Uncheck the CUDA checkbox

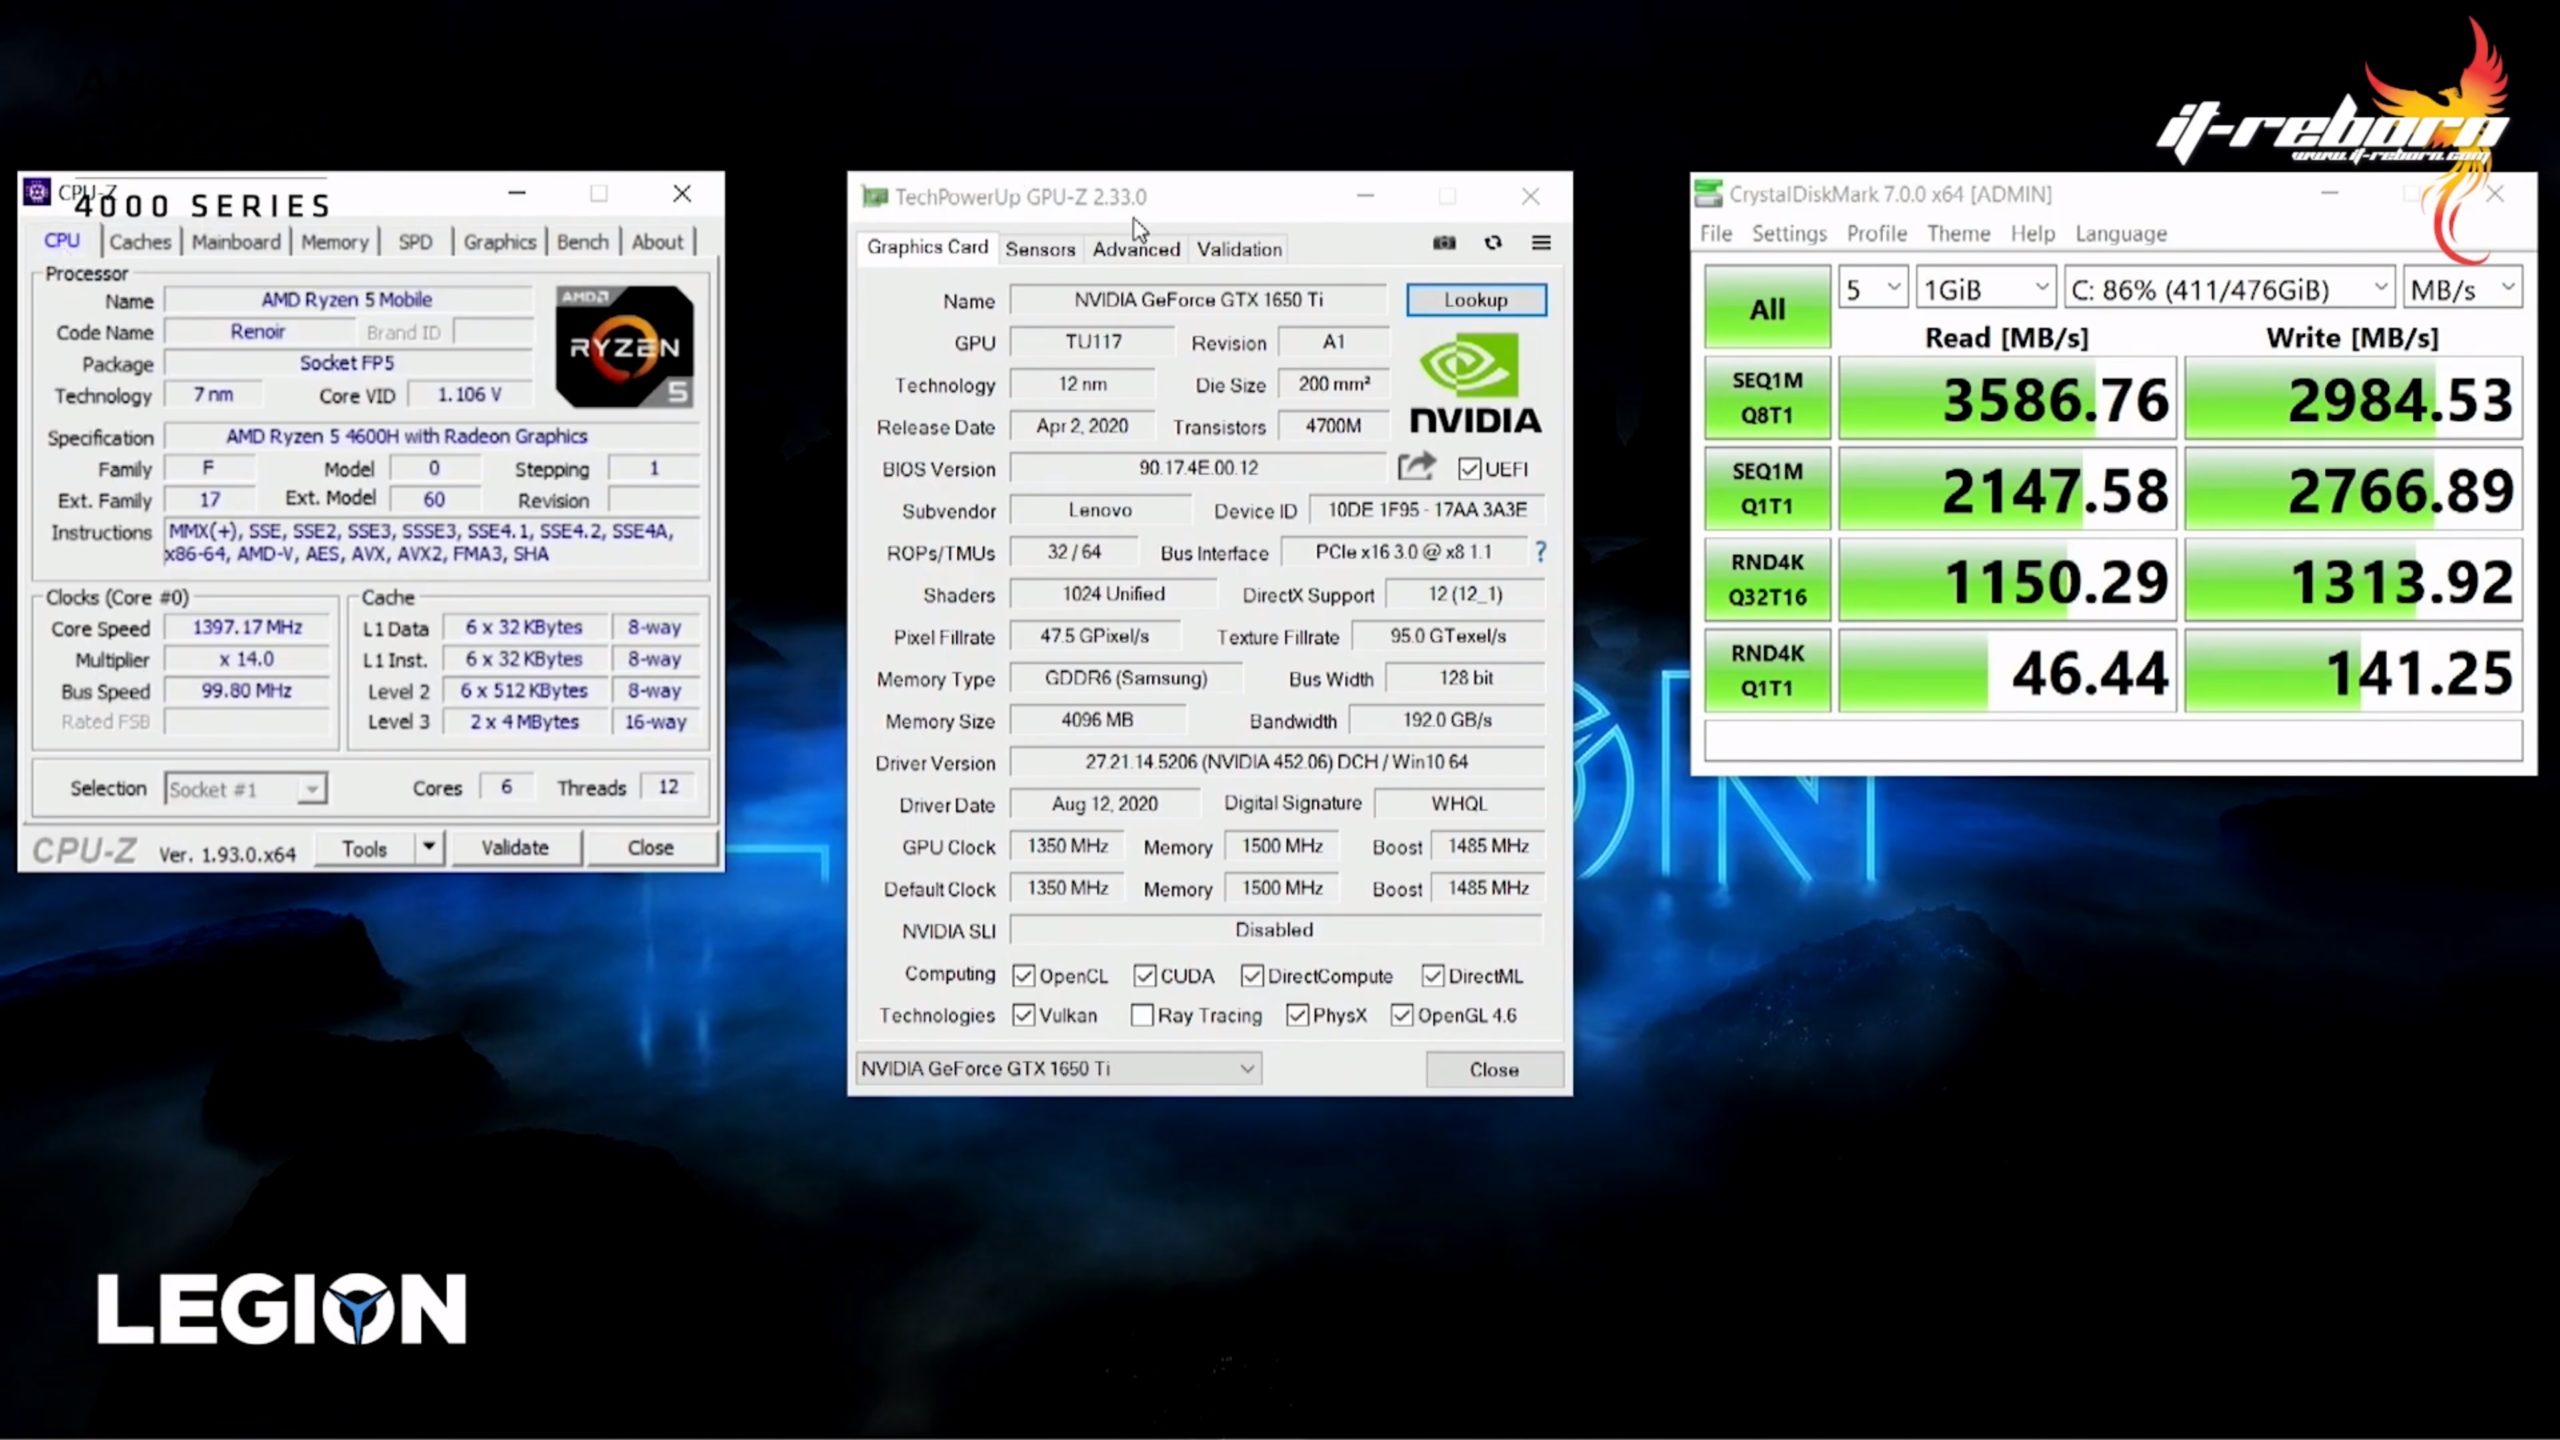1145,976
